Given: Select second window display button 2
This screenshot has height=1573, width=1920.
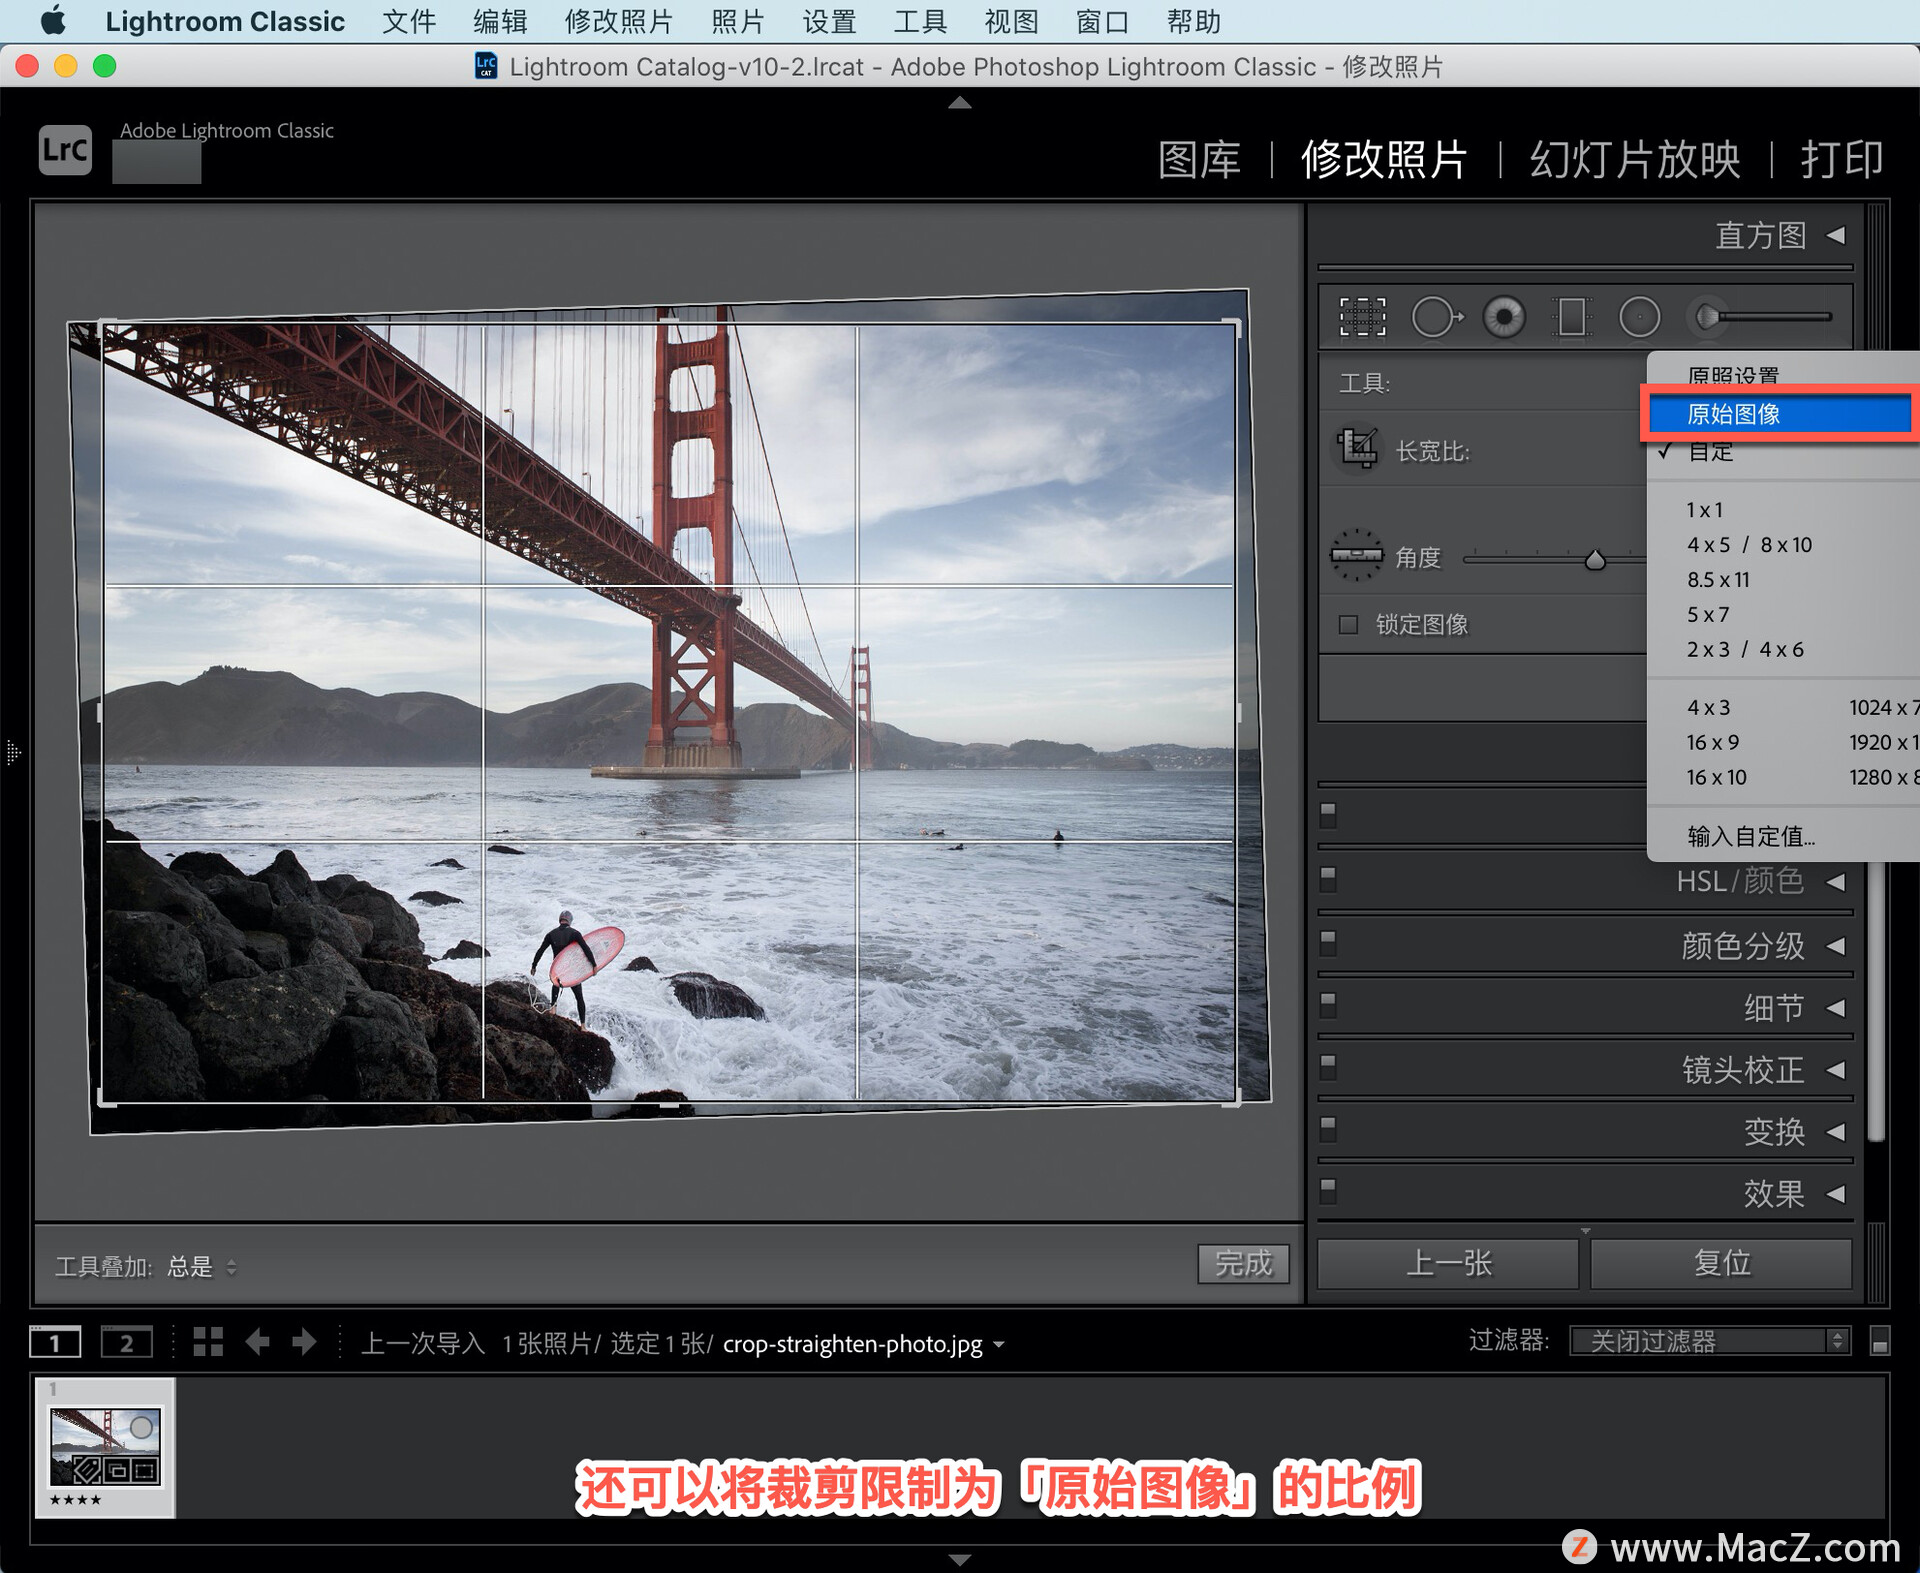Looking at the screenshot, I should (x=127, y=1342).
